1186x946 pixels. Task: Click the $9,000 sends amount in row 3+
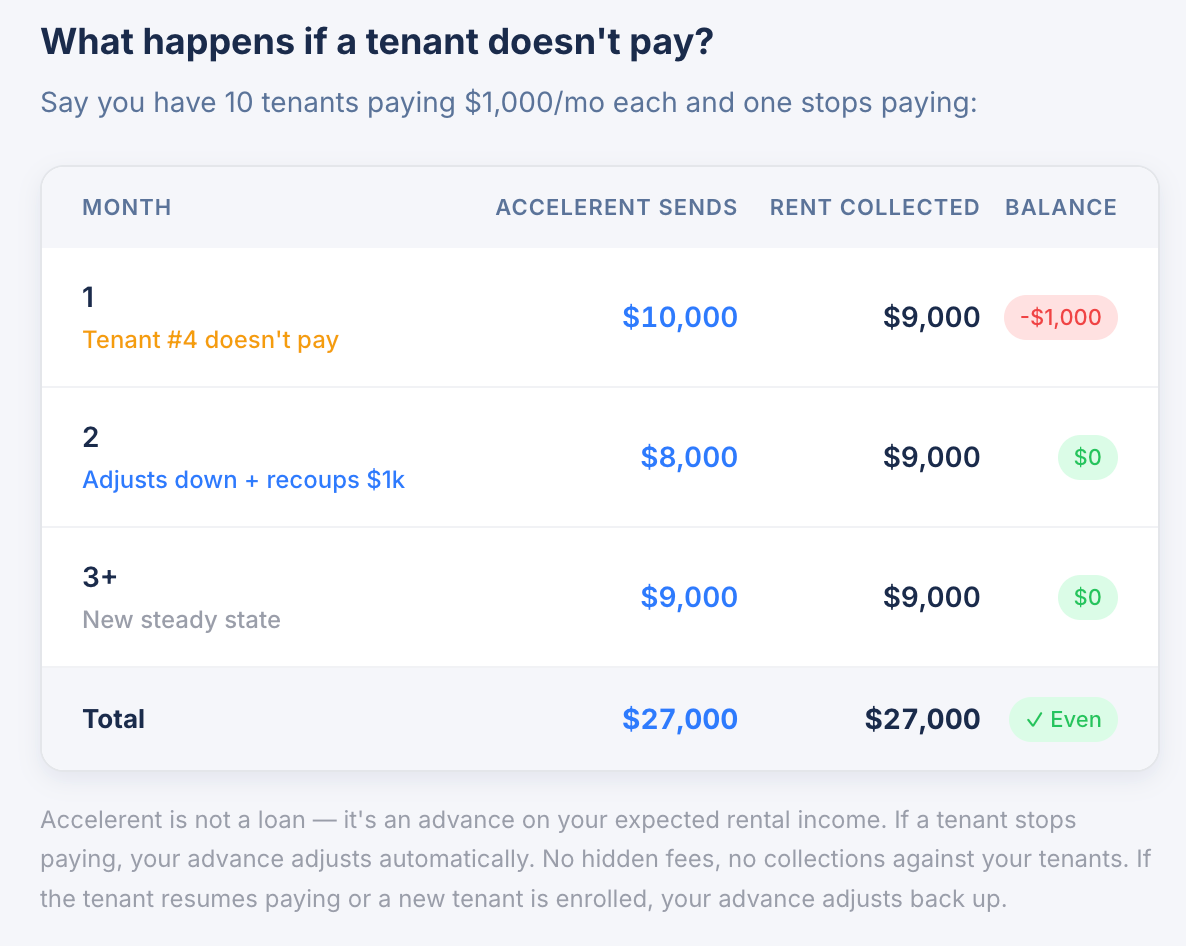689,597
